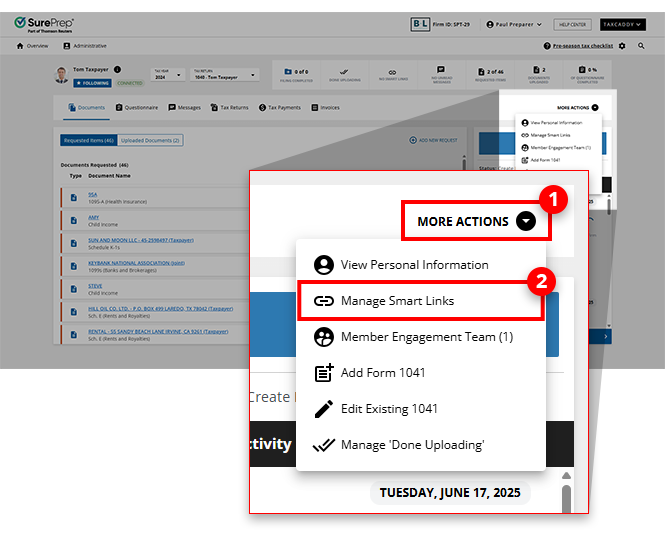Click the Firm ID: SPT-29 text
665x537 pixels.
click(451, 25)
